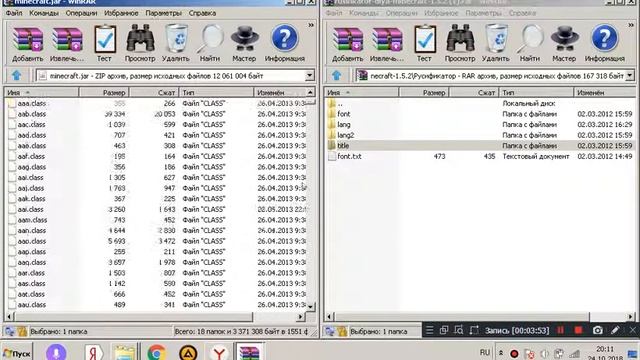
Task: Open the recorder hamburger menu
Action: (429, 330)
